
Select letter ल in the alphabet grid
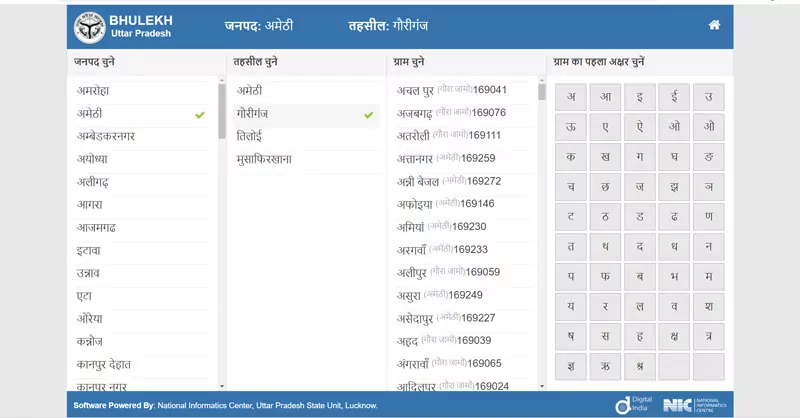[640, 306]
